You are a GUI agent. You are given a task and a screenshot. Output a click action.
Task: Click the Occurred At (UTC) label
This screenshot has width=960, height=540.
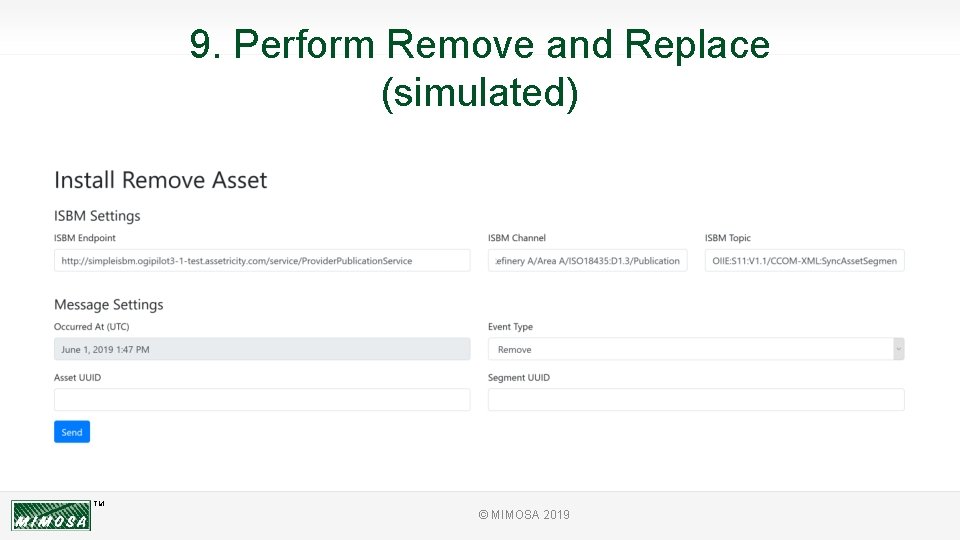91,326
